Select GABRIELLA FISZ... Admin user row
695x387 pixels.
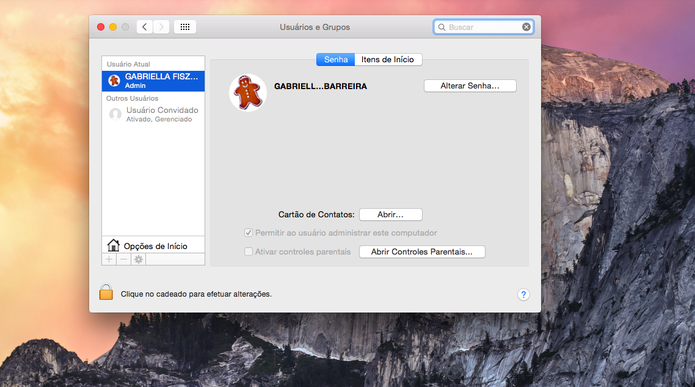coord(153,81)
